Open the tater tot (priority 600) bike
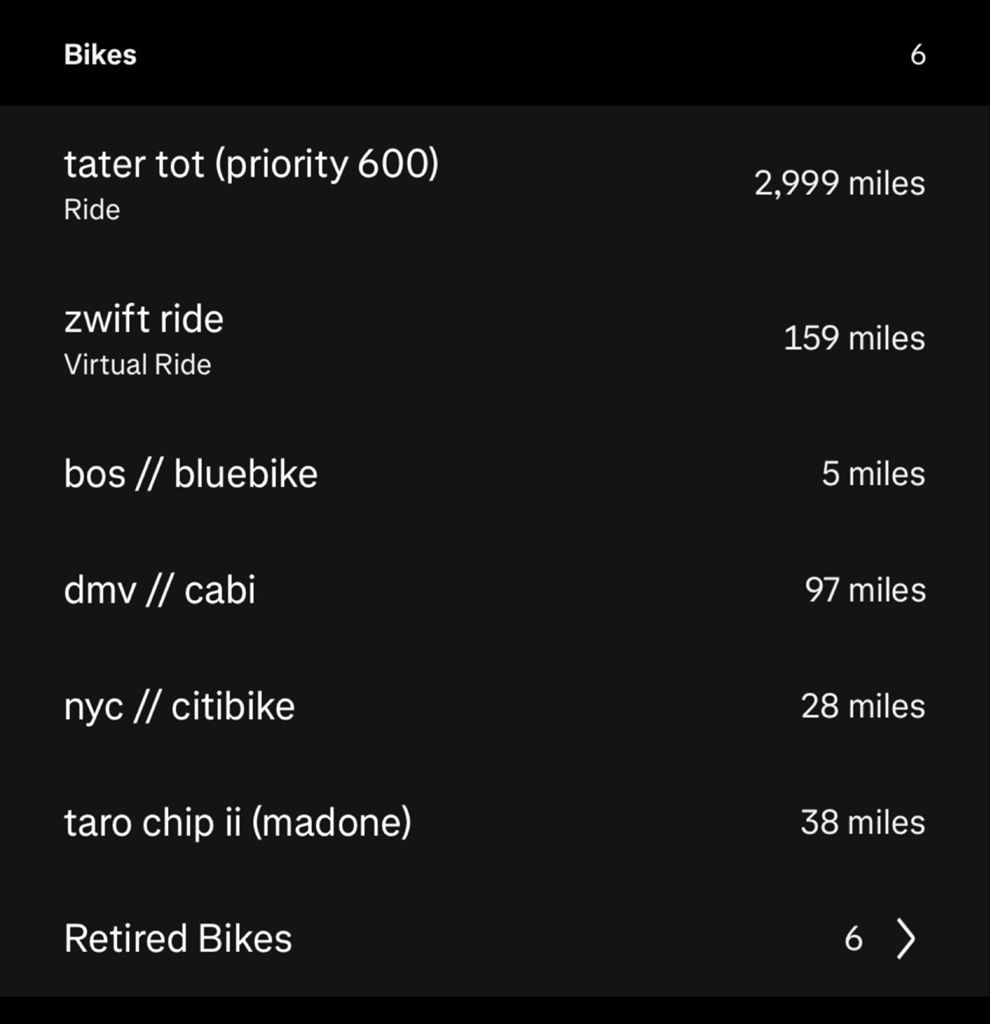This screenshot has width=990, height=1024. [251, 164]
